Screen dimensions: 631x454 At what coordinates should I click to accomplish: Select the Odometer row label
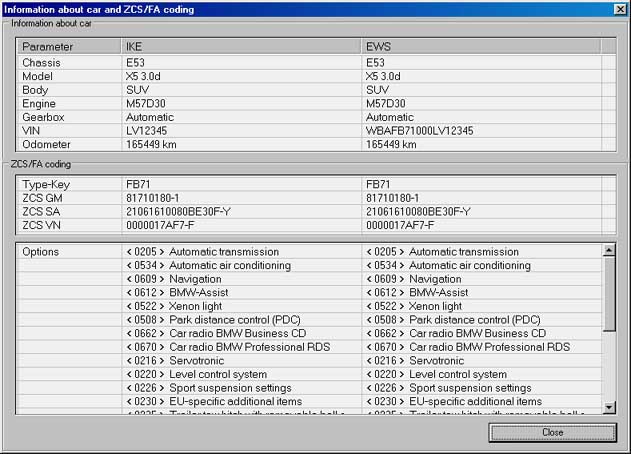[46, 144]
